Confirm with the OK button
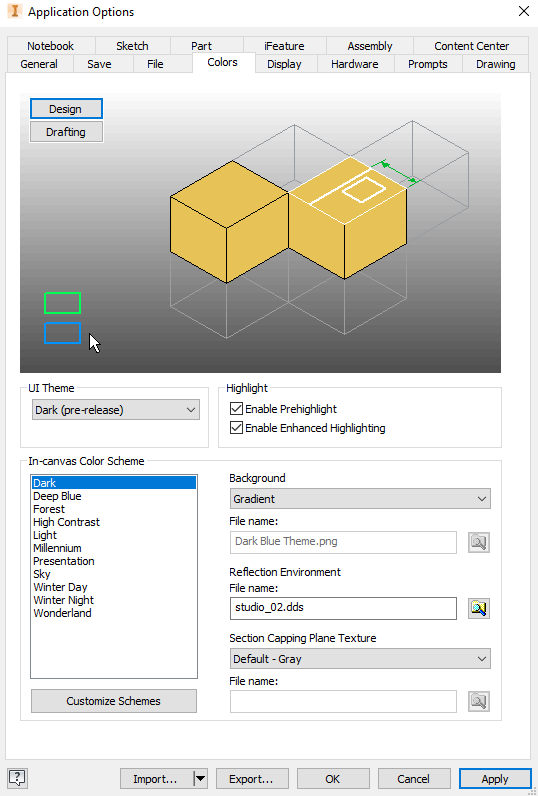 (333, 778)
